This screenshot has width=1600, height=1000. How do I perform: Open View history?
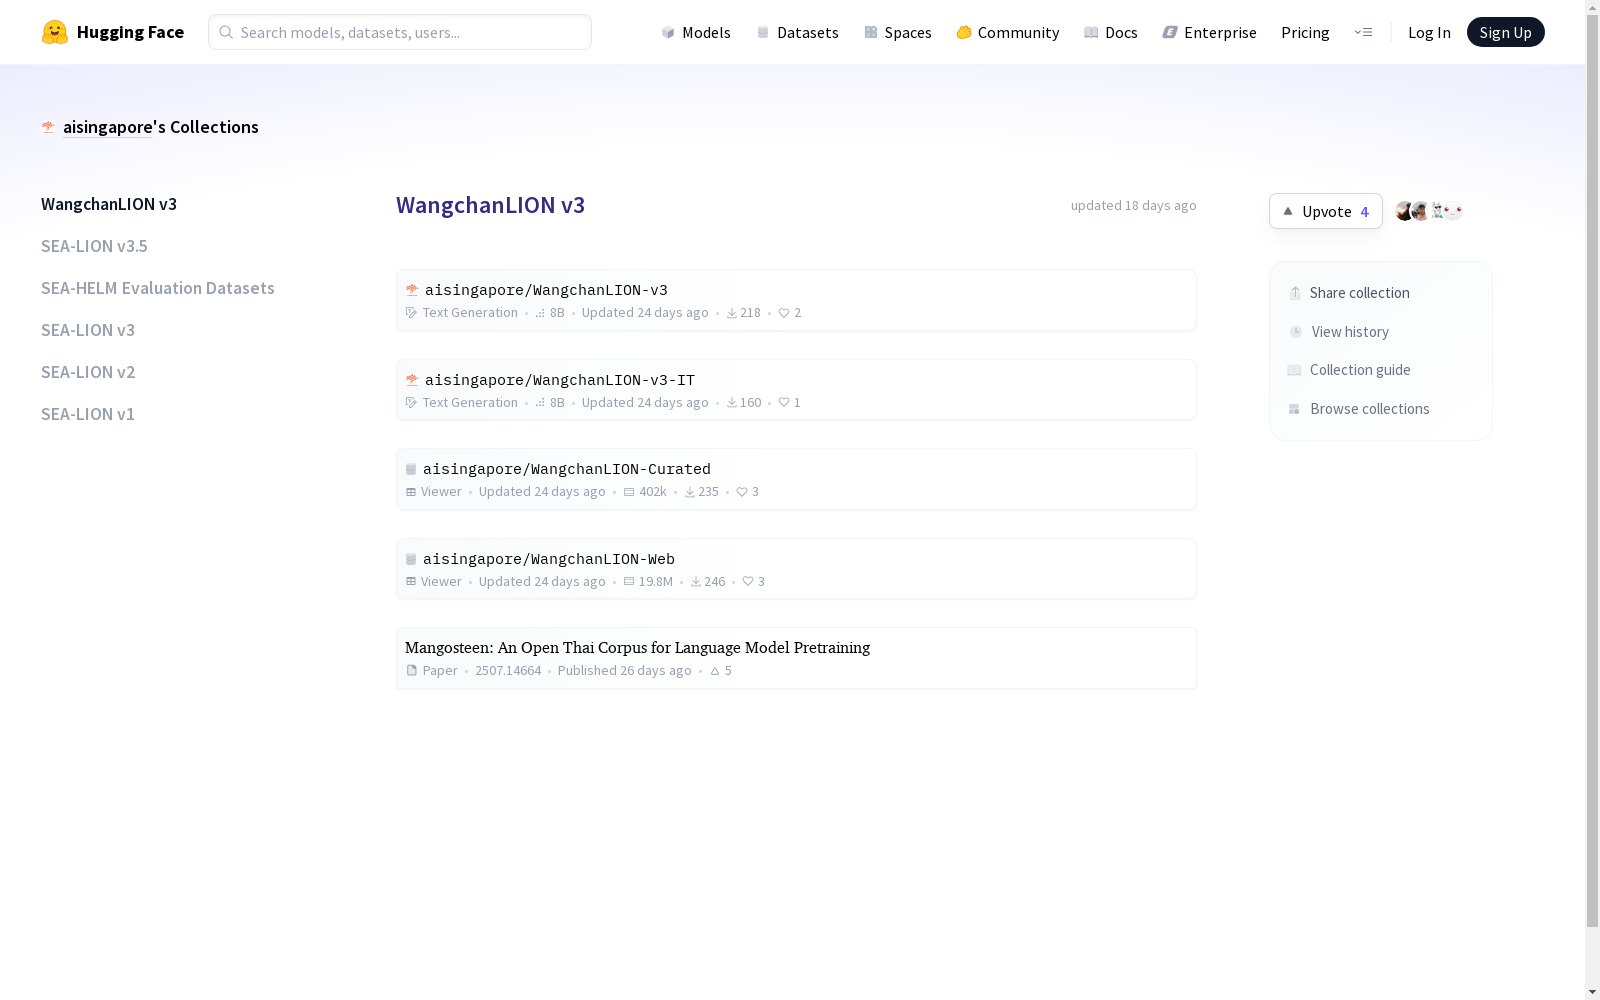(x=1339, y=332)
